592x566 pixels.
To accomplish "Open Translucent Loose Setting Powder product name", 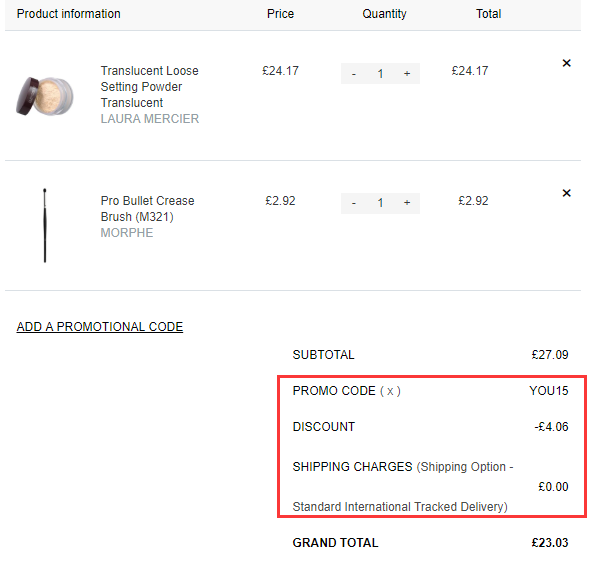I will click(150, 87).
